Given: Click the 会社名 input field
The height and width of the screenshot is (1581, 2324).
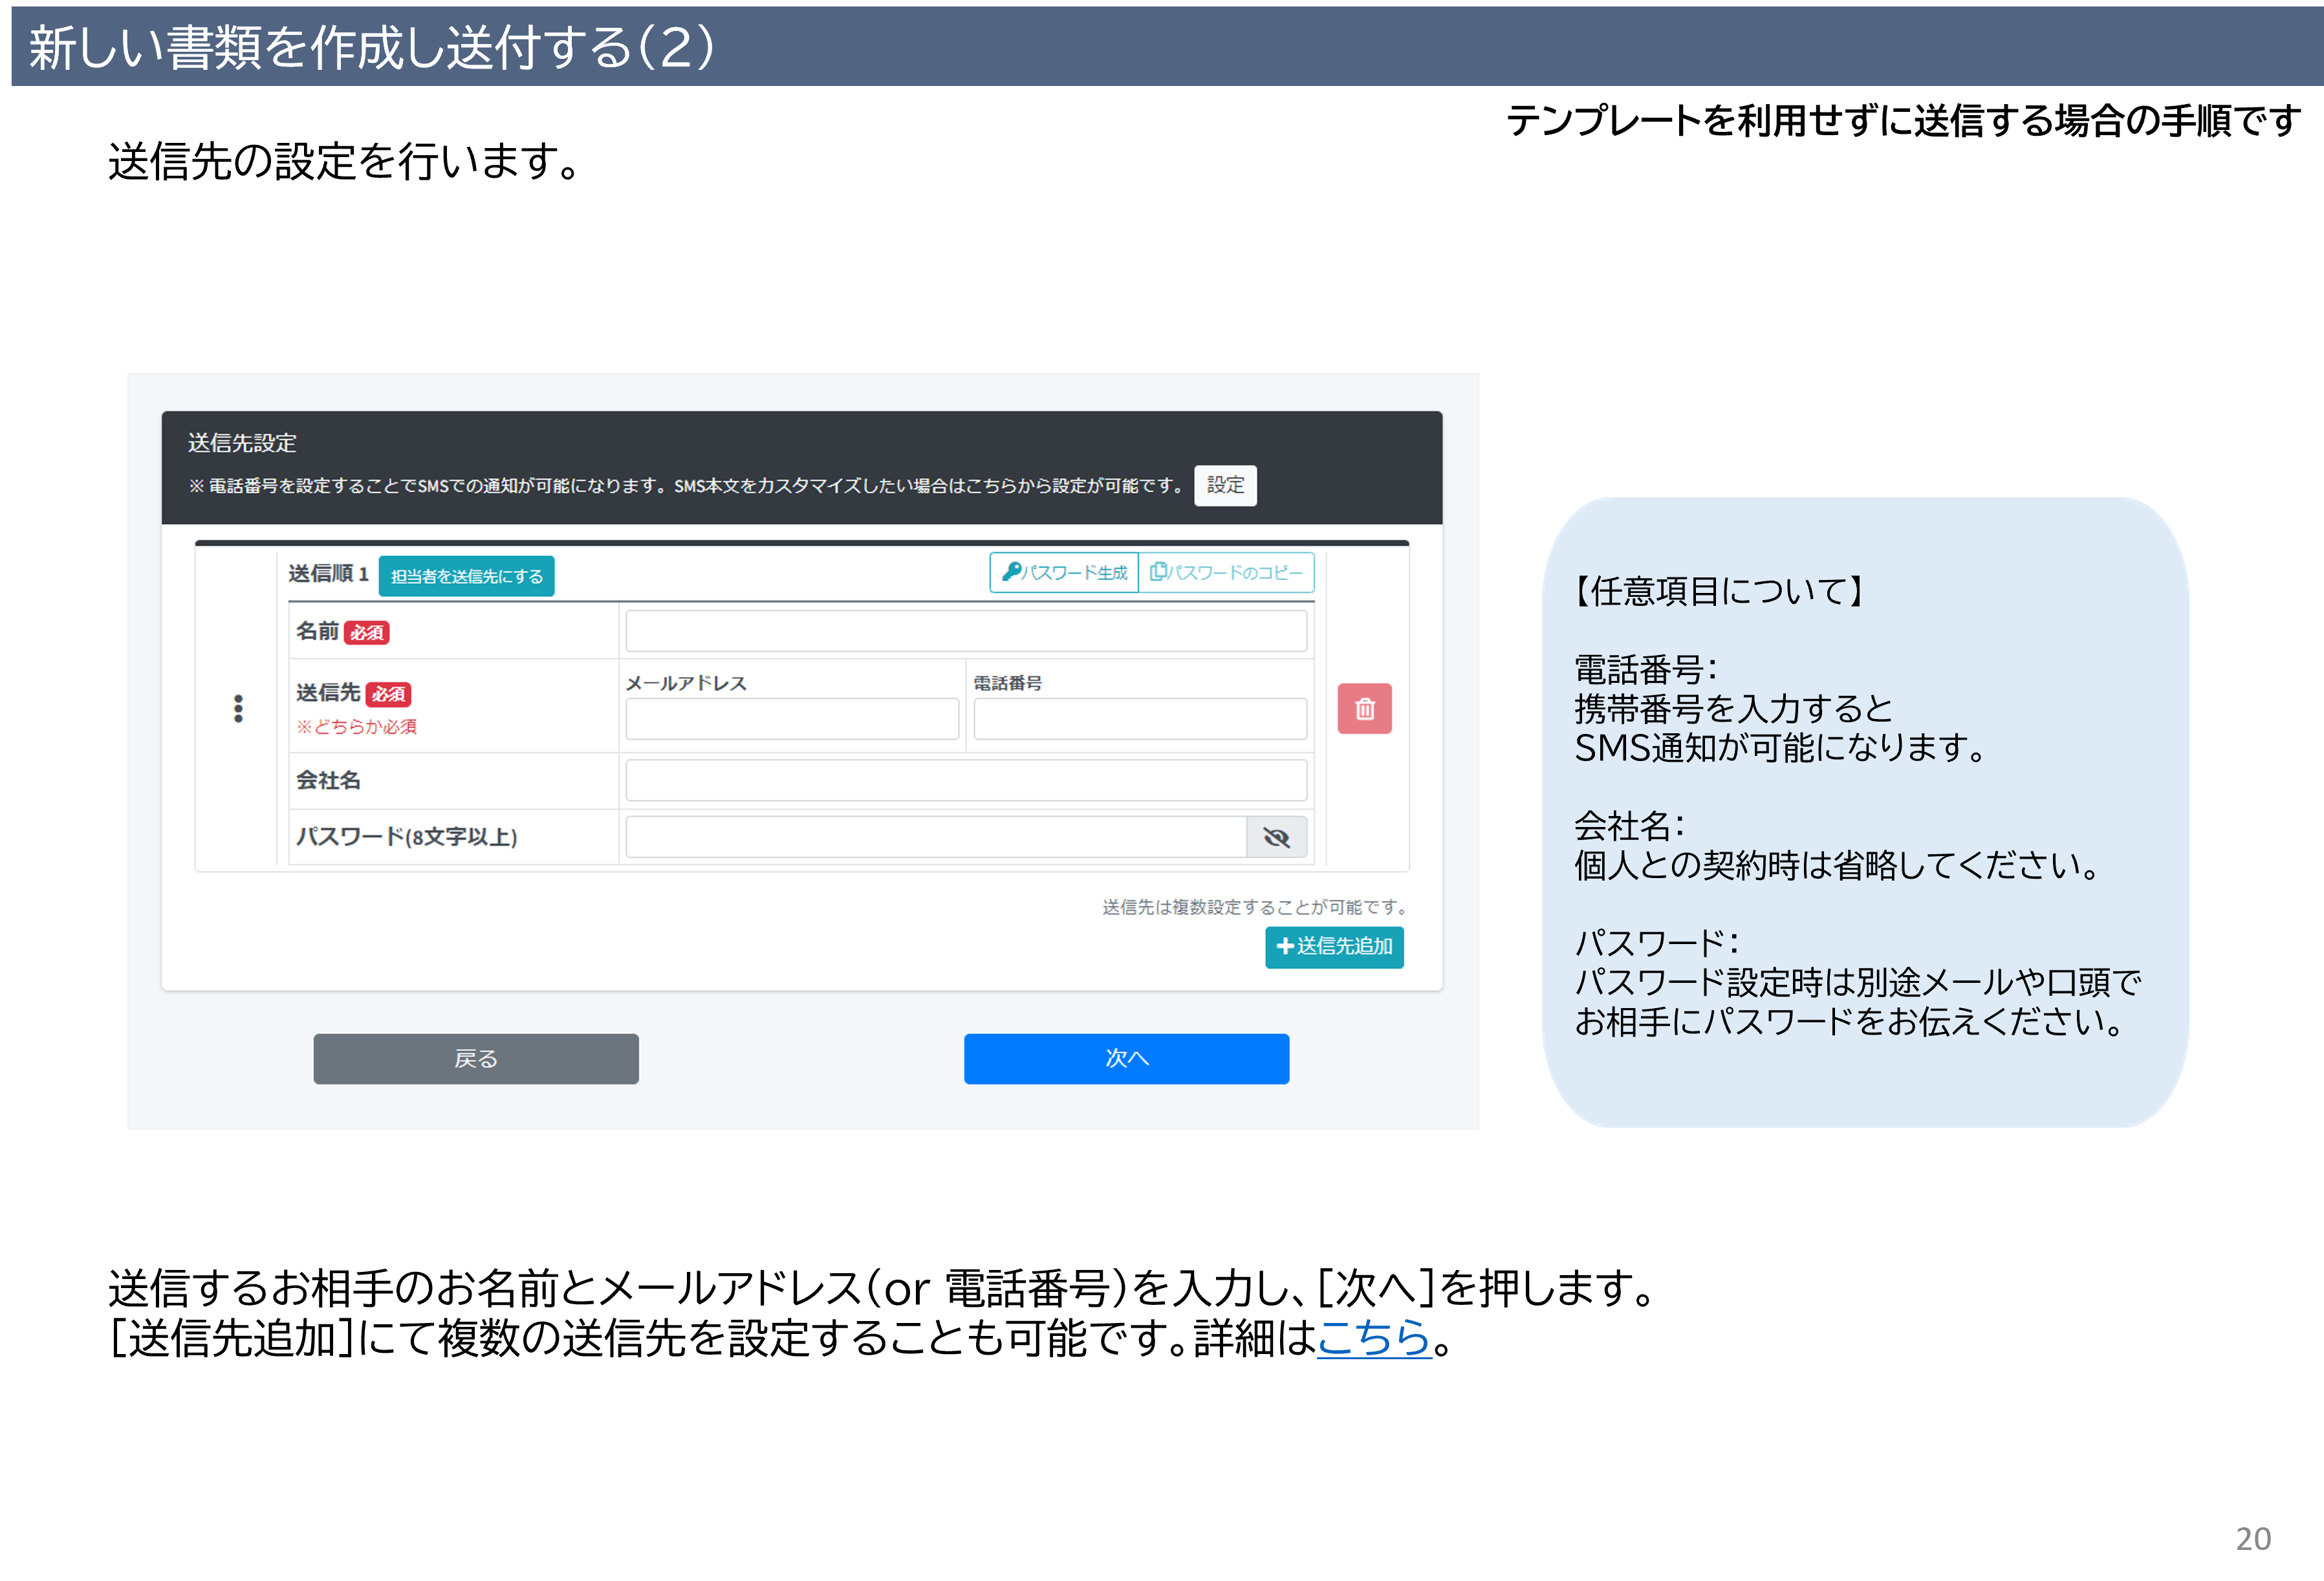Looking at the screenshot, I should coord(966,781).
